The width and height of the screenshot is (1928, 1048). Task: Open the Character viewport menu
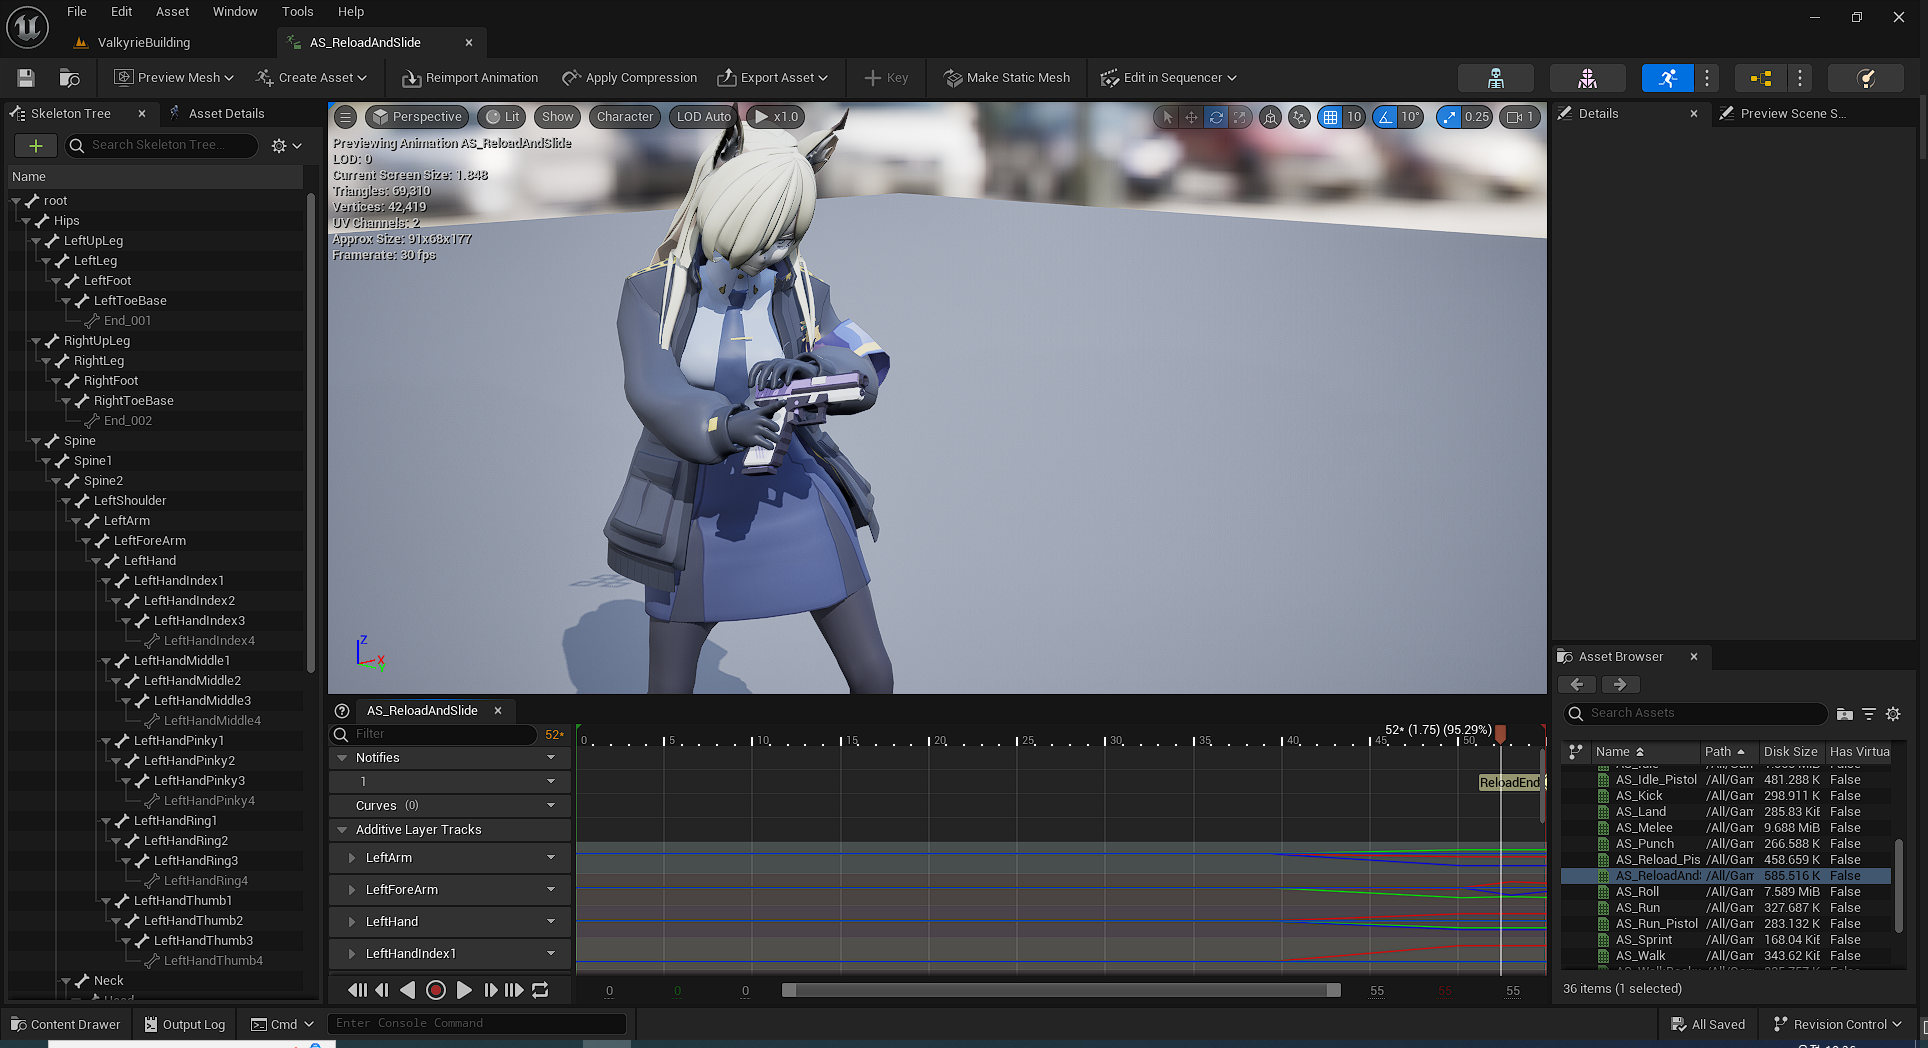pos(624,117)
